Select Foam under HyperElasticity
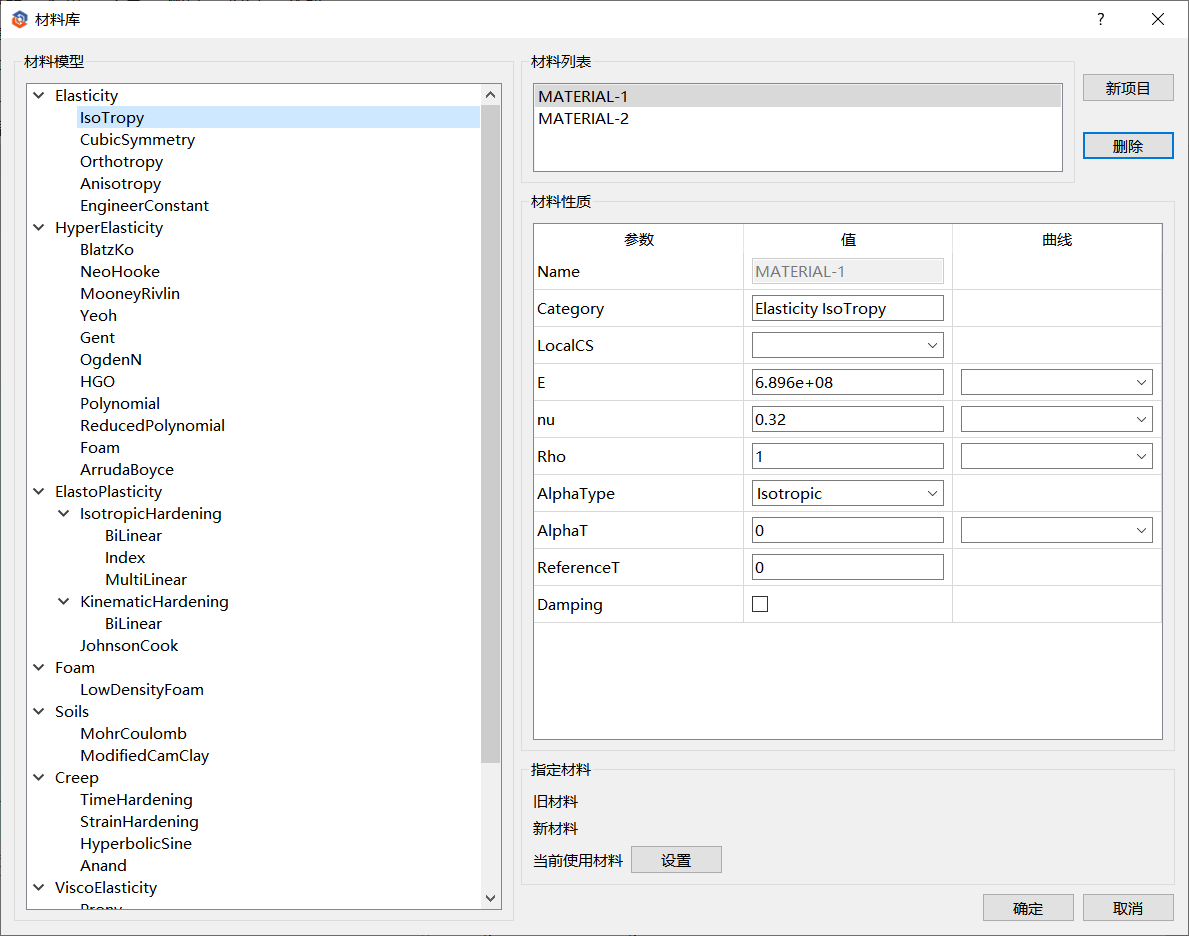Image resolution: width=1189 pixels, height=936 pixels. tap(100, 448)
